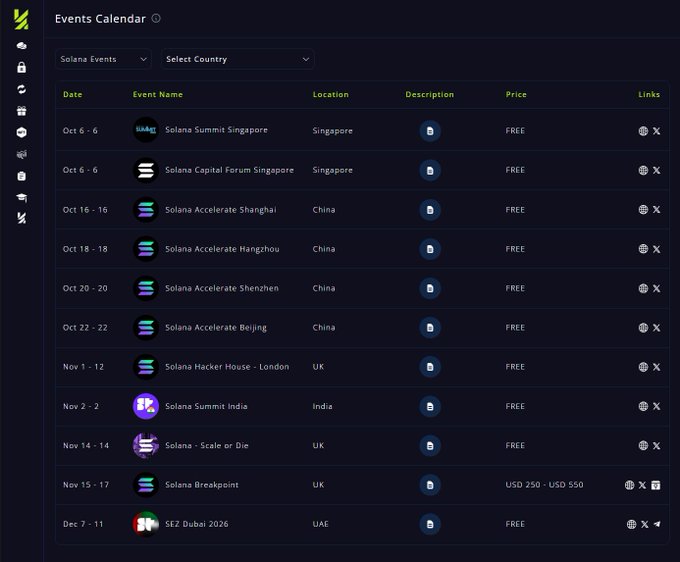Image resolution: width=680 pixels, height=562 pixels.
Task: Click the Price column header
Action: point(516,94)
